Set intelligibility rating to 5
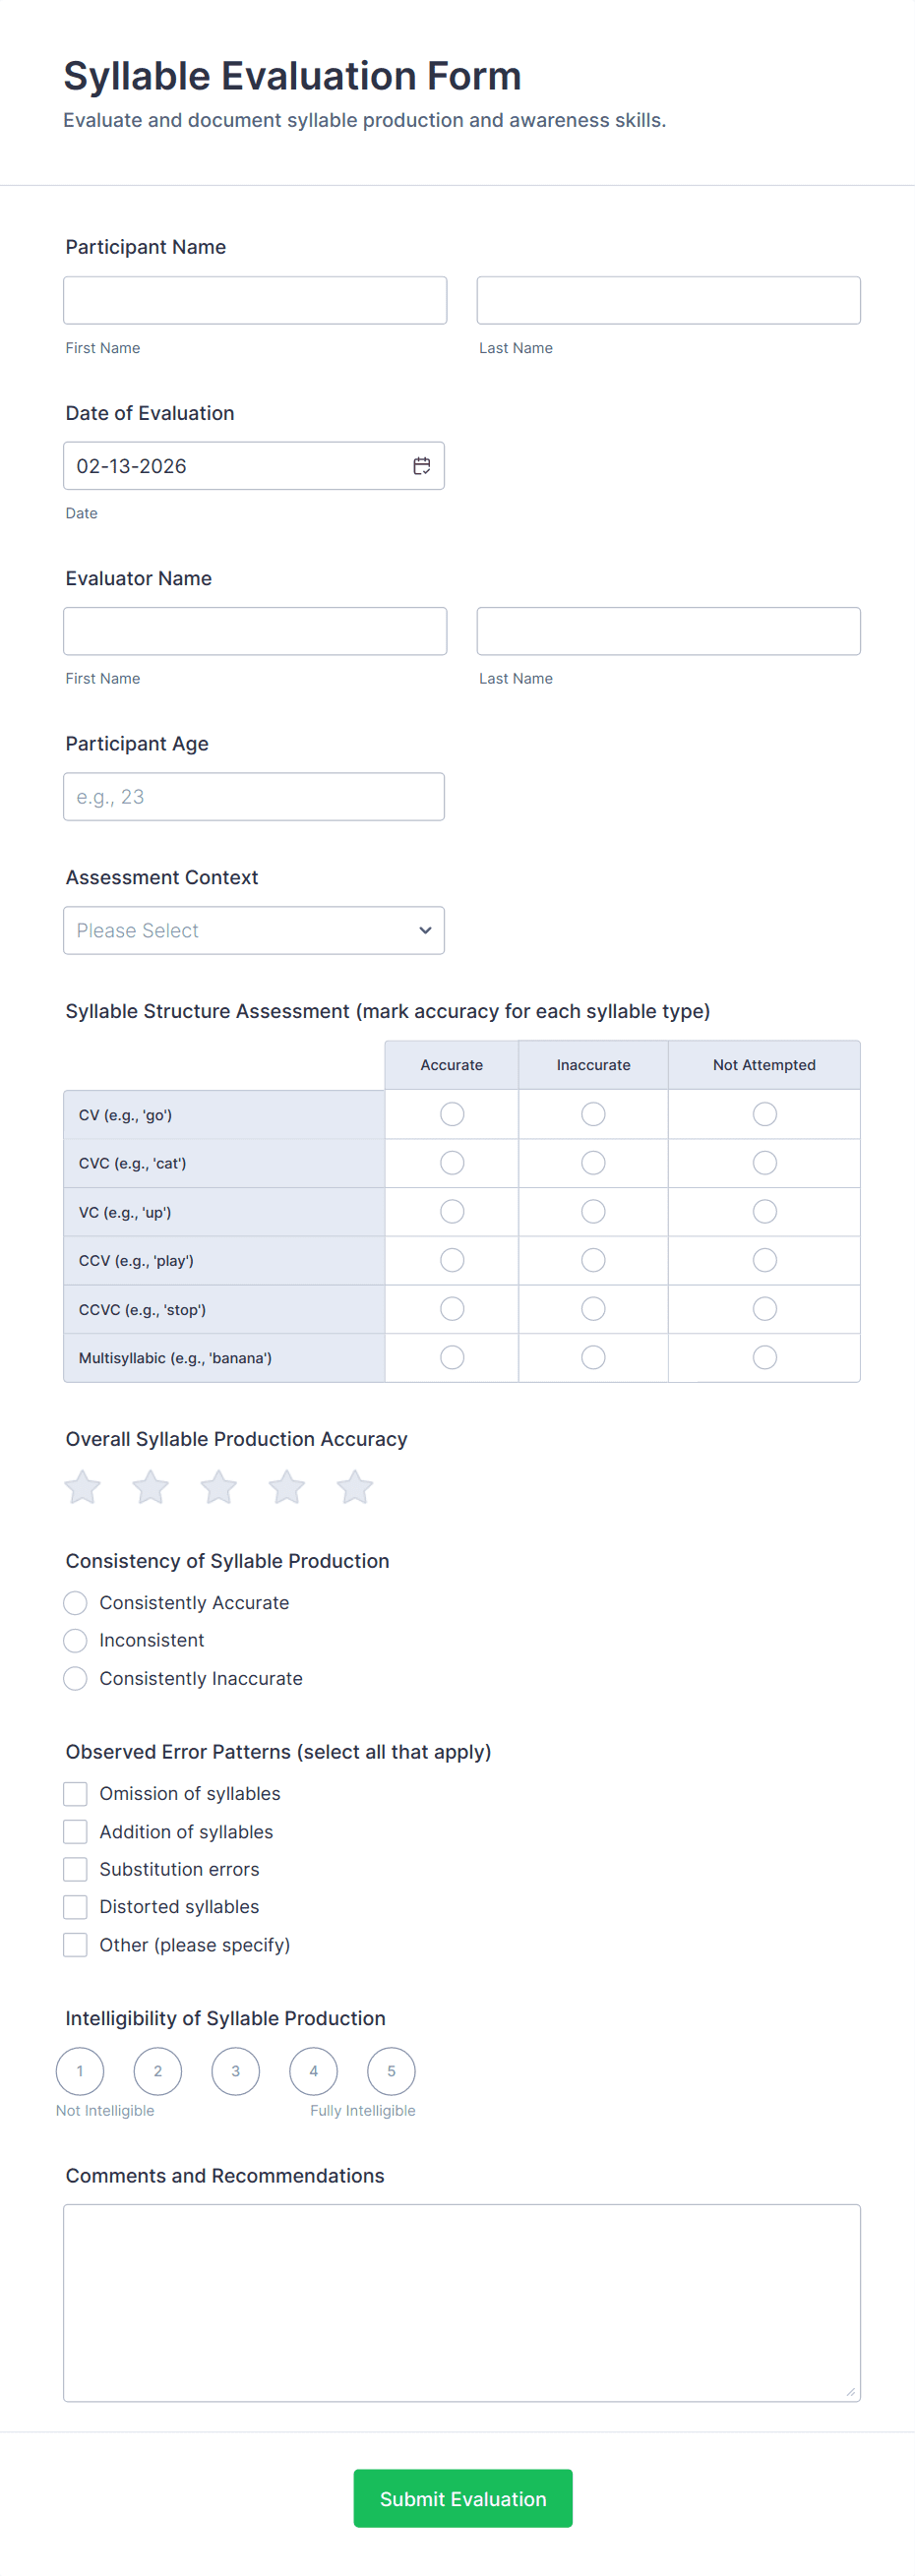The width and height of the screenshot is (915, 2576). tap(391, 2071)
